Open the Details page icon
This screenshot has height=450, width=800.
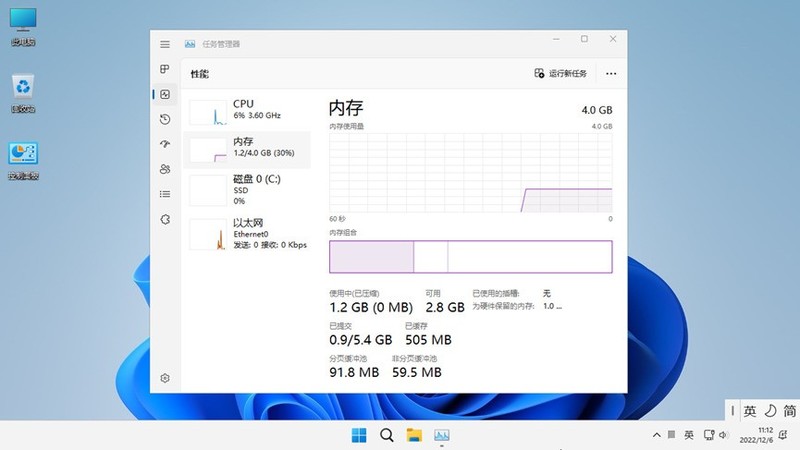pos(165,194)
